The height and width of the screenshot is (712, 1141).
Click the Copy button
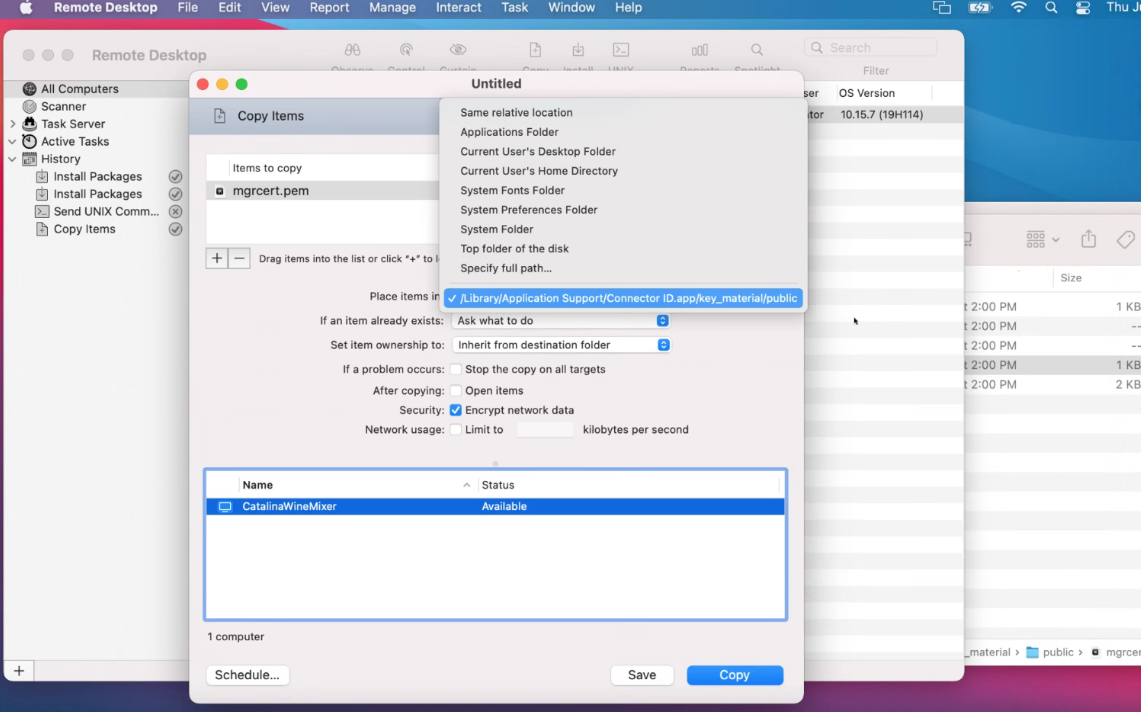pyautogui.click(x=734, y=675)
